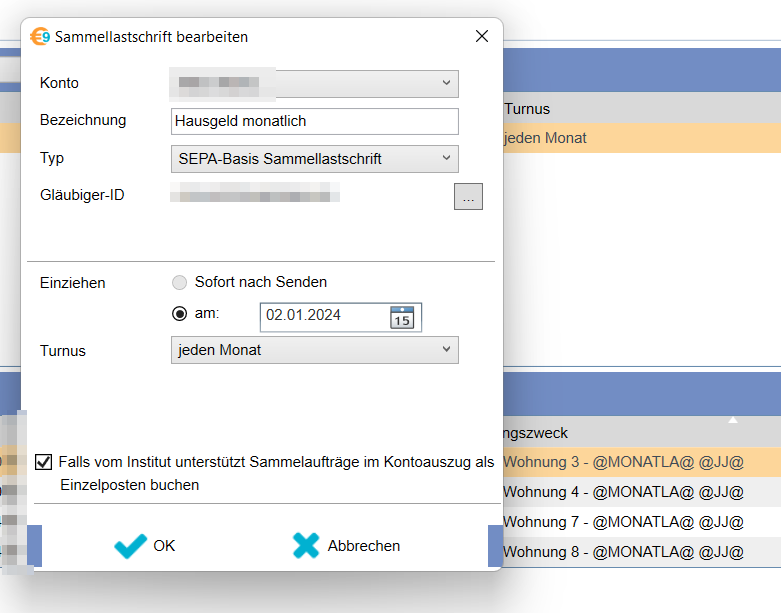Viewport: 781px width, 613px height.
Task: Select the 'Wohnung 8 - @MONATLA@ @JJ@' row
Action: click(x=642, y=552)
